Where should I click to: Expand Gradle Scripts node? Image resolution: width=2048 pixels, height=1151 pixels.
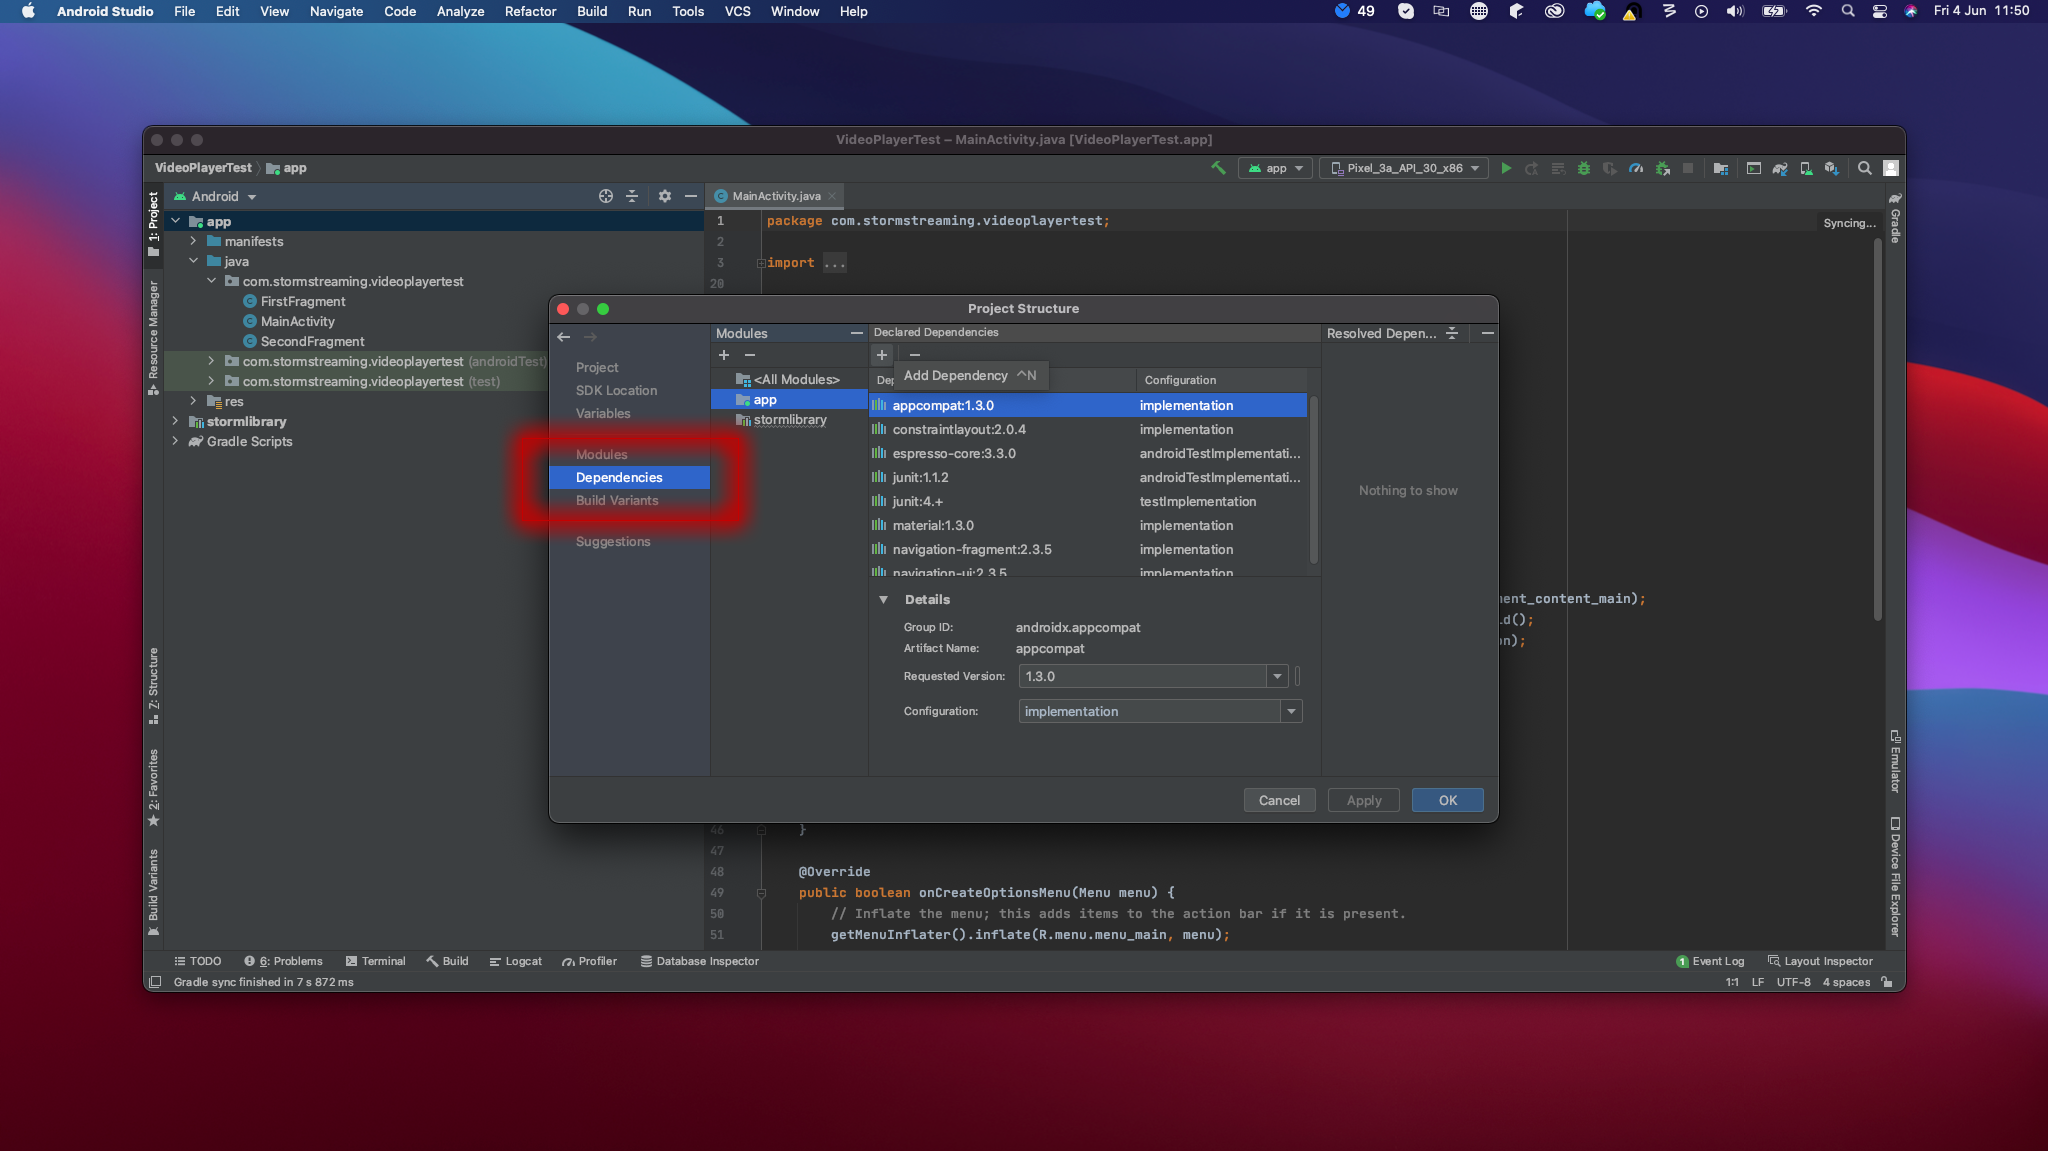tap(175, 441)
